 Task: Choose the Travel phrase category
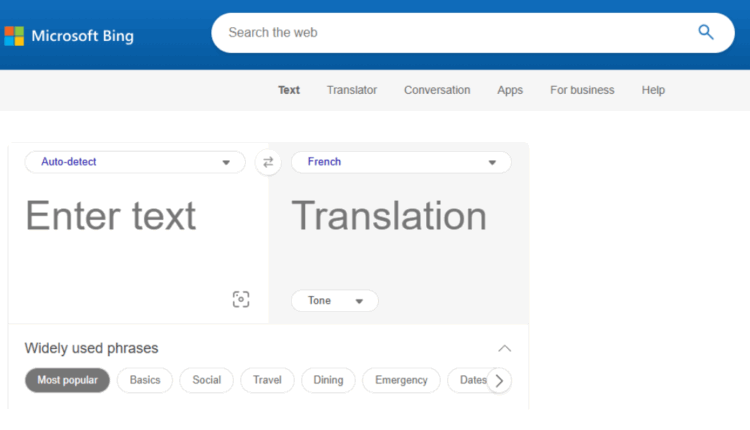[267, 380]
